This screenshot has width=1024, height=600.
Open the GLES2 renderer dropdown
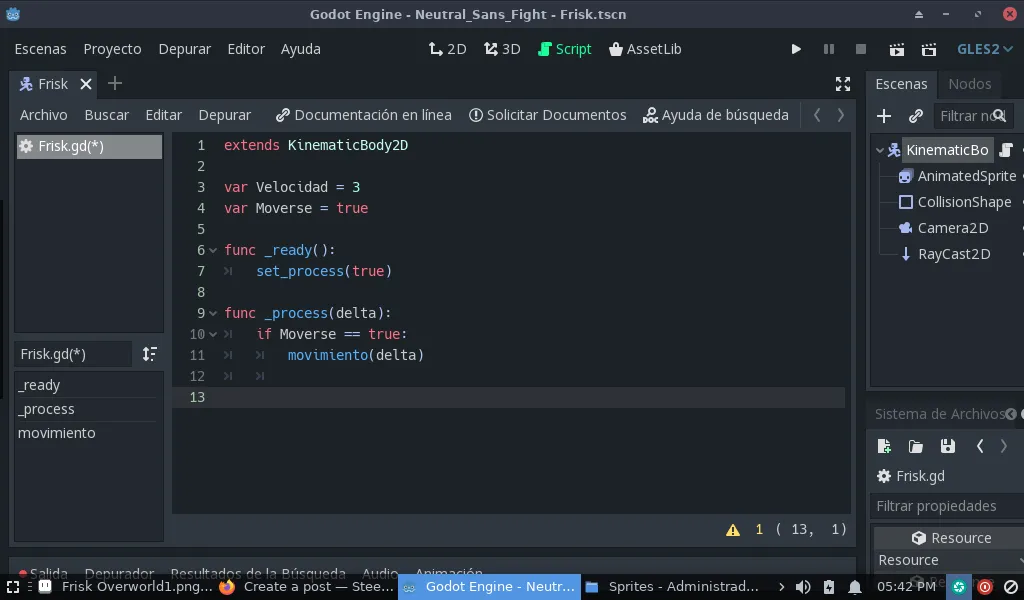(x=985, y=49)
